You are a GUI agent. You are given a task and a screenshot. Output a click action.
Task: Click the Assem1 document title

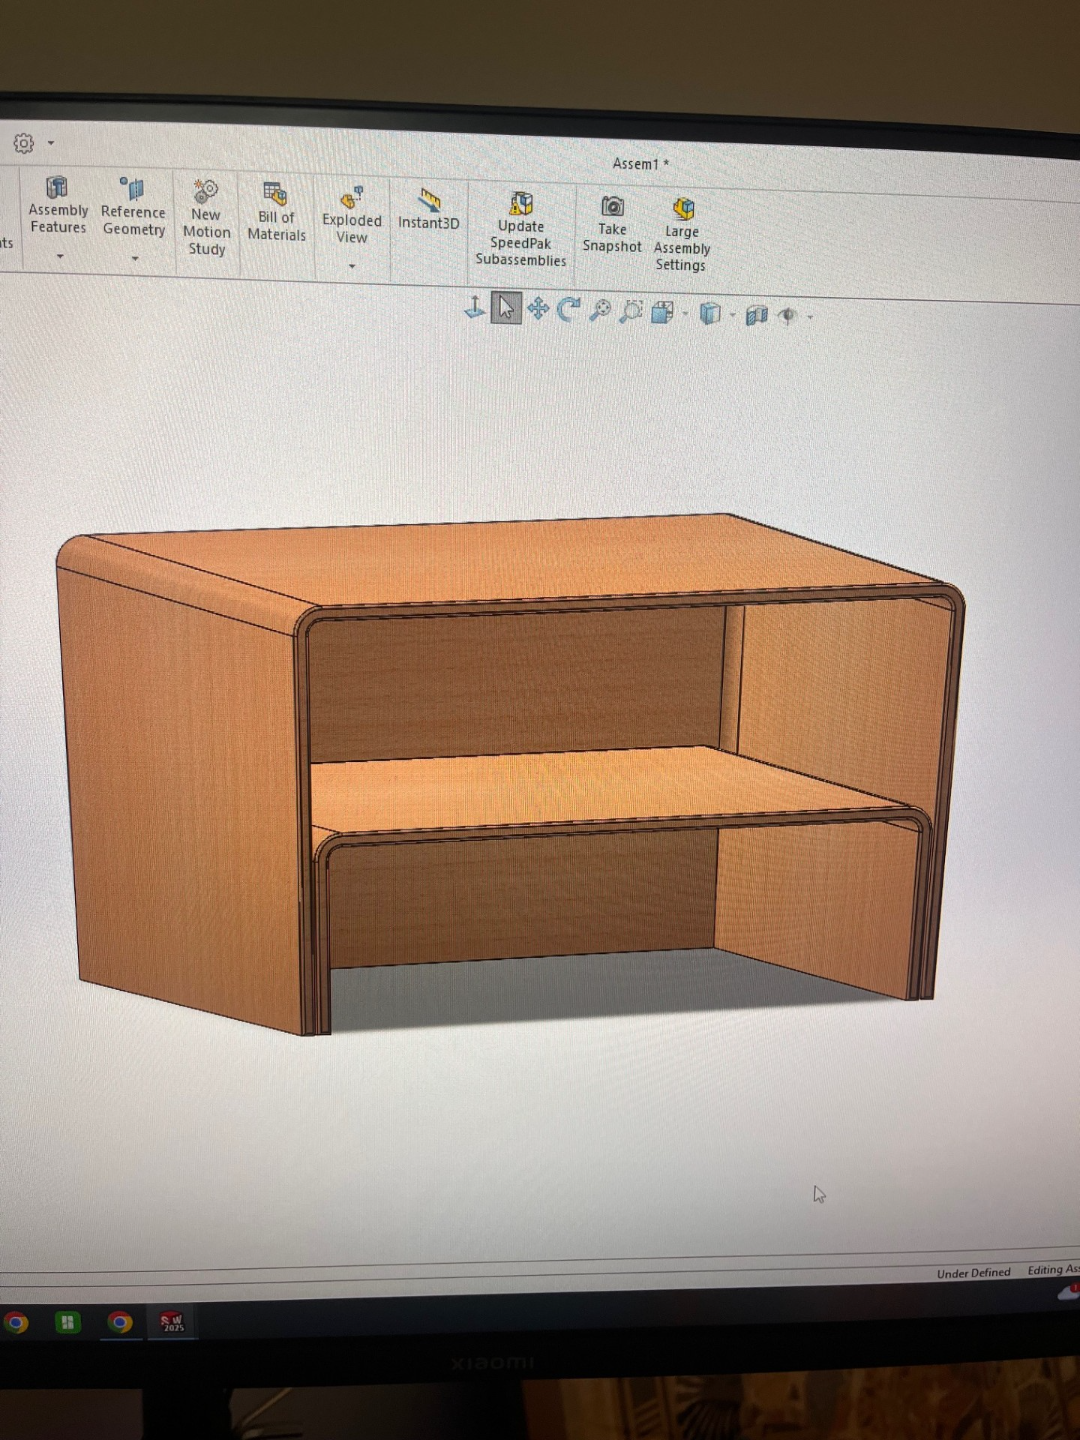pos(640,164)
